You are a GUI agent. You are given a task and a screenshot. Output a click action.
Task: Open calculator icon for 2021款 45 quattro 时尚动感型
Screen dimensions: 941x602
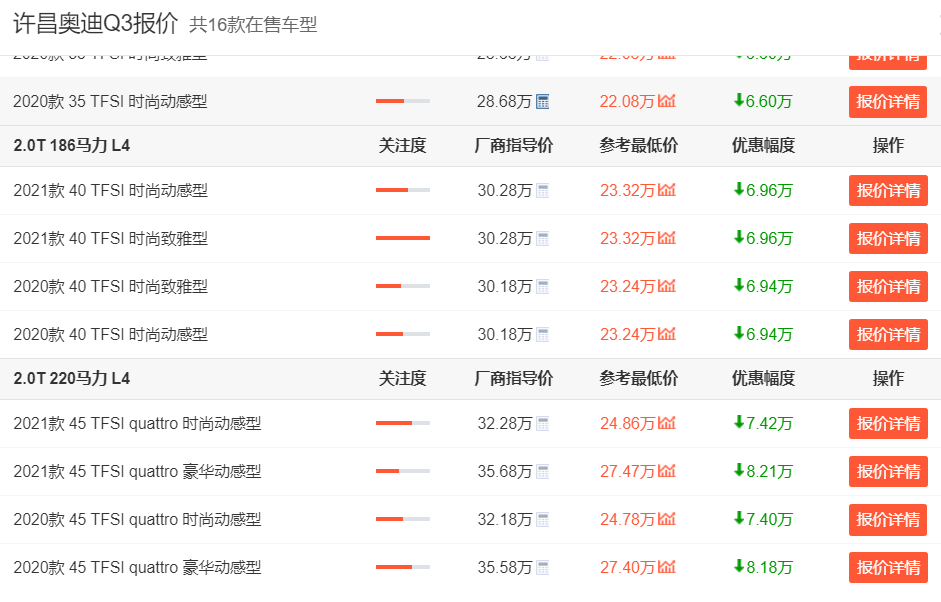543,424
